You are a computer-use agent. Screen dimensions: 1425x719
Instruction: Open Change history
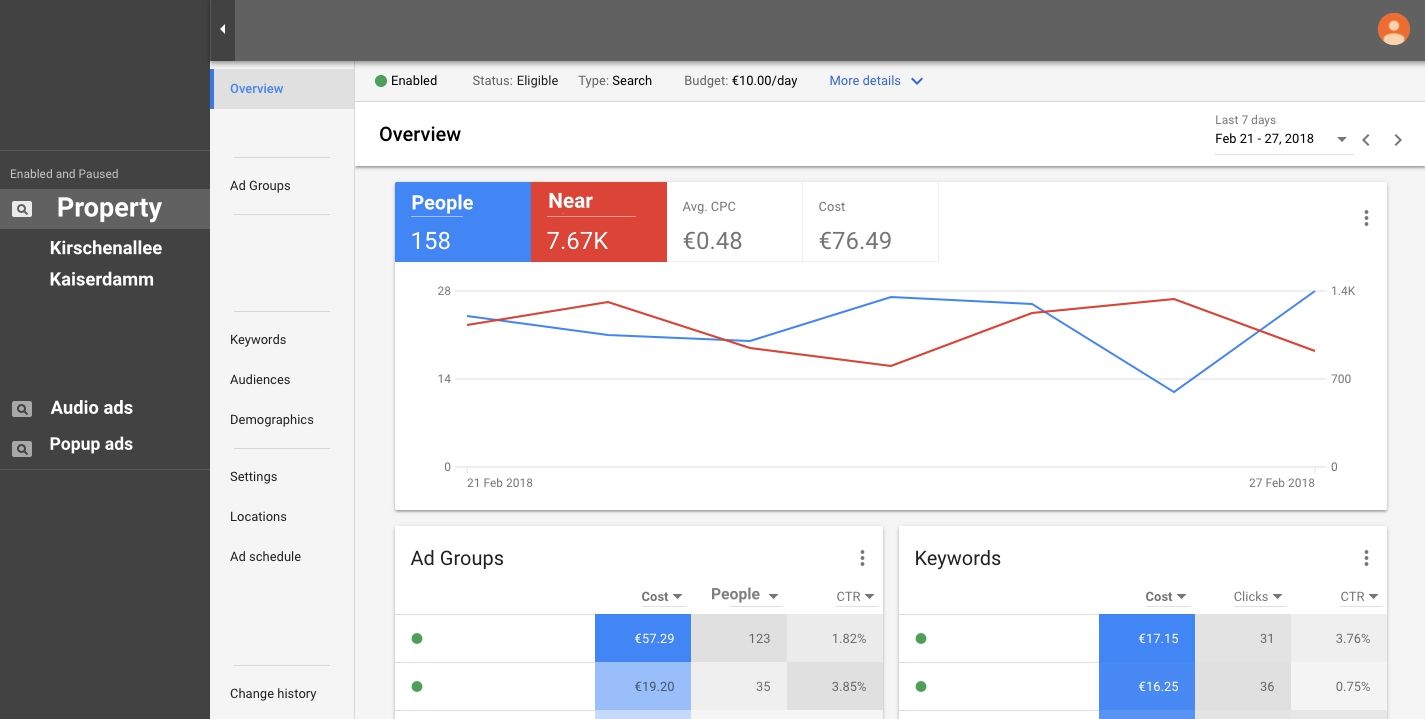coord(273,694)
